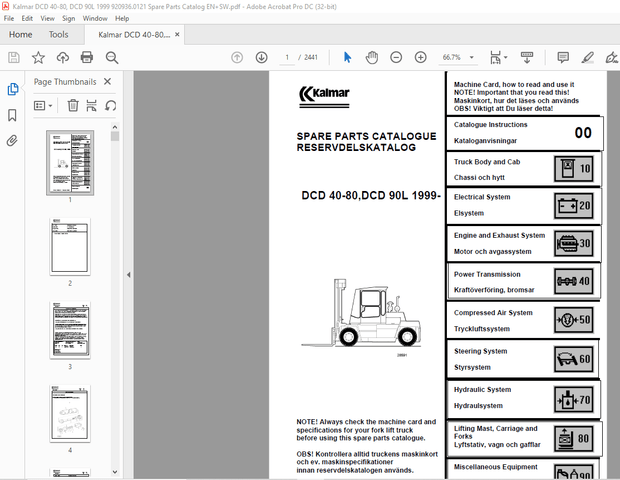Viewport: 620px width, 480px height.
Task: Zoom in with plus icon
Action: (420, 58)
